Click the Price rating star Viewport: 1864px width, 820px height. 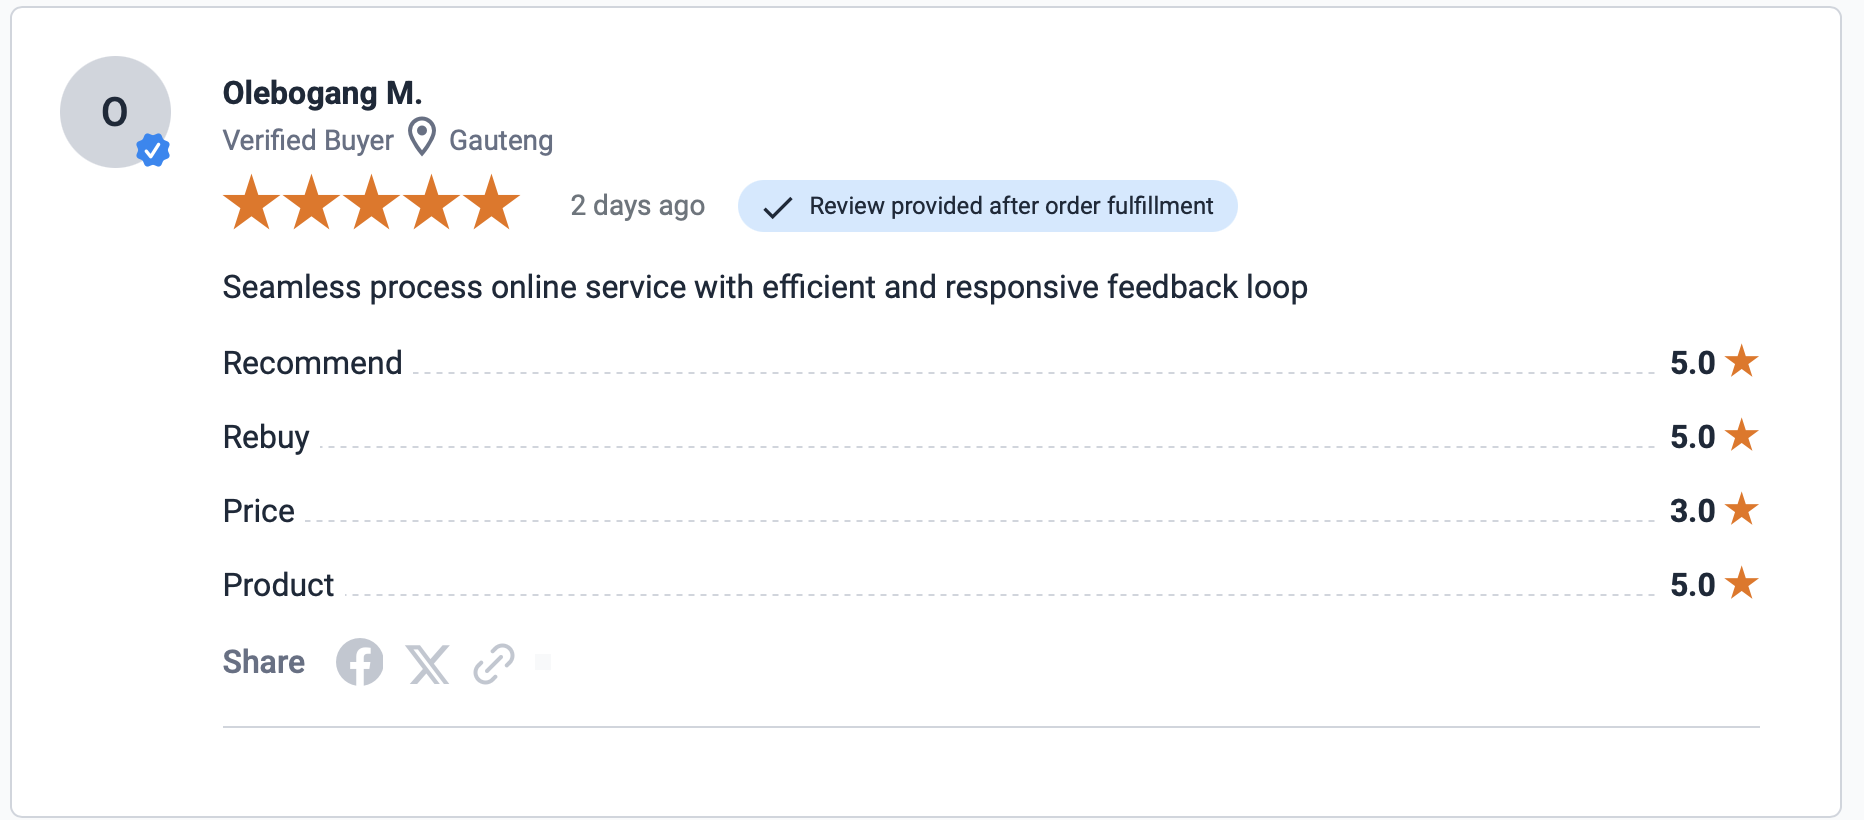[1741, 509]
